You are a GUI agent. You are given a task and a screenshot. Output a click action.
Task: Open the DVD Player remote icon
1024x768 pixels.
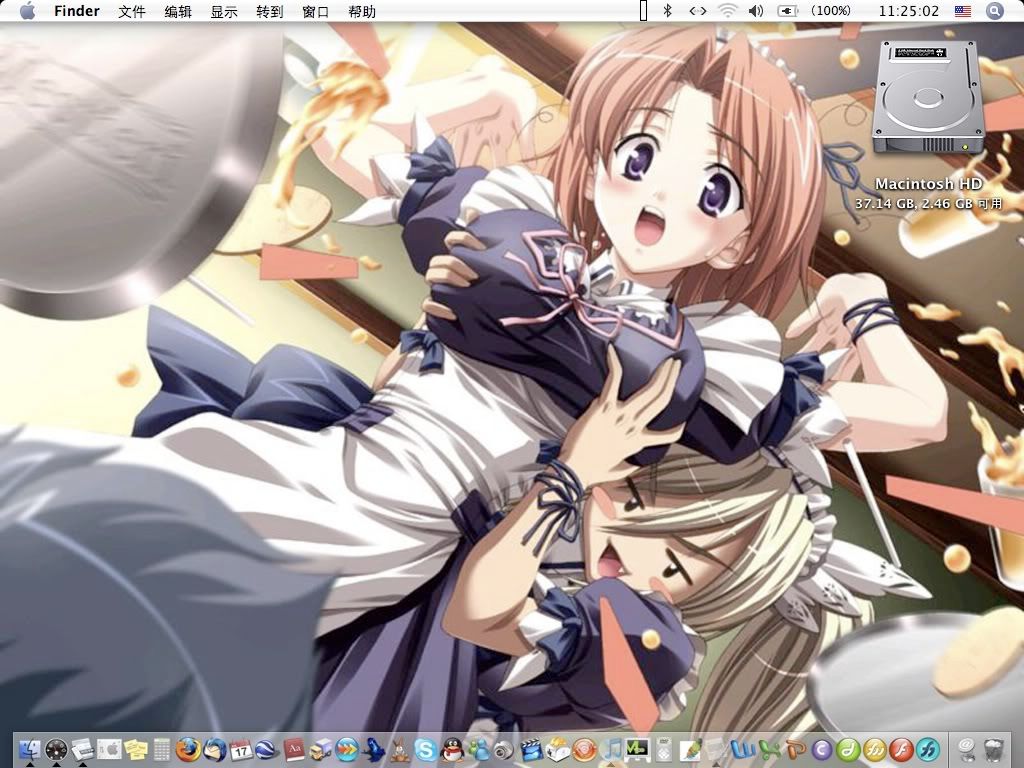click(x=663, y=749)
